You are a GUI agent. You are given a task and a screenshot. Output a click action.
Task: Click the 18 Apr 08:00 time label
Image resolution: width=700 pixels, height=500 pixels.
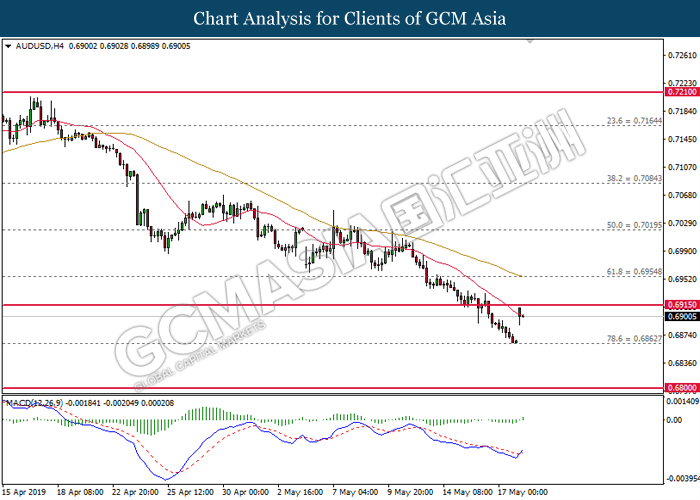pos(80,492)
